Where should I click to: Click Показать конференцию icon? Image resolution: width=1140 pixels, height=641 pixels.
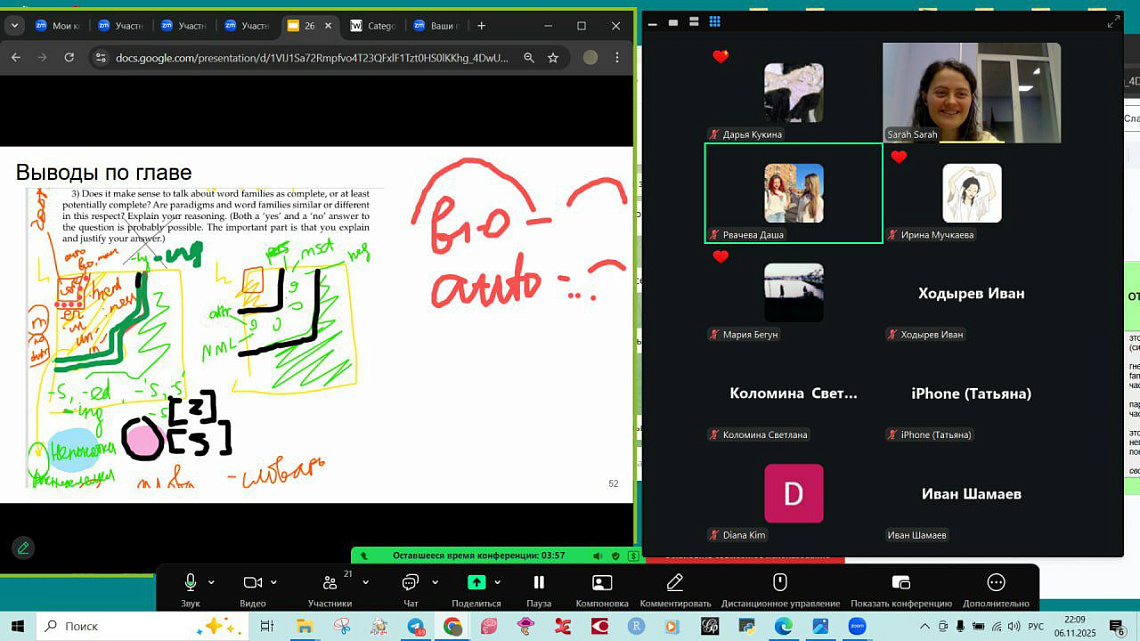tap(900, 583)
